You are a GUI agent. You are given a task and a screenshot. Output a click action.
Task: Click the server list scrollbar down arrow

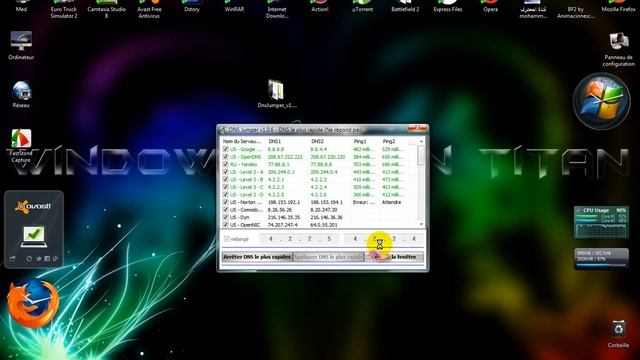421,224
